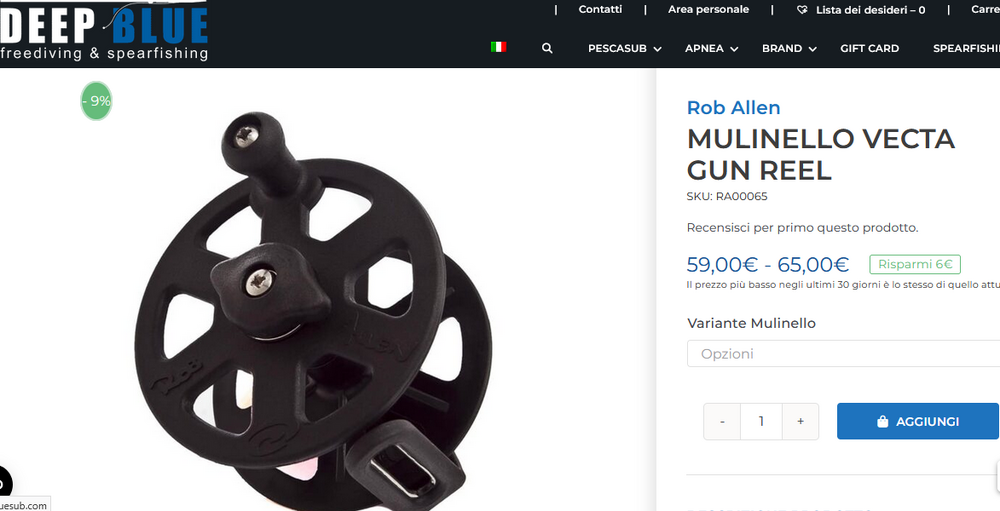
Task: Open the Variante Mulinello options dropdown
Action: click(x=843, y=353)
